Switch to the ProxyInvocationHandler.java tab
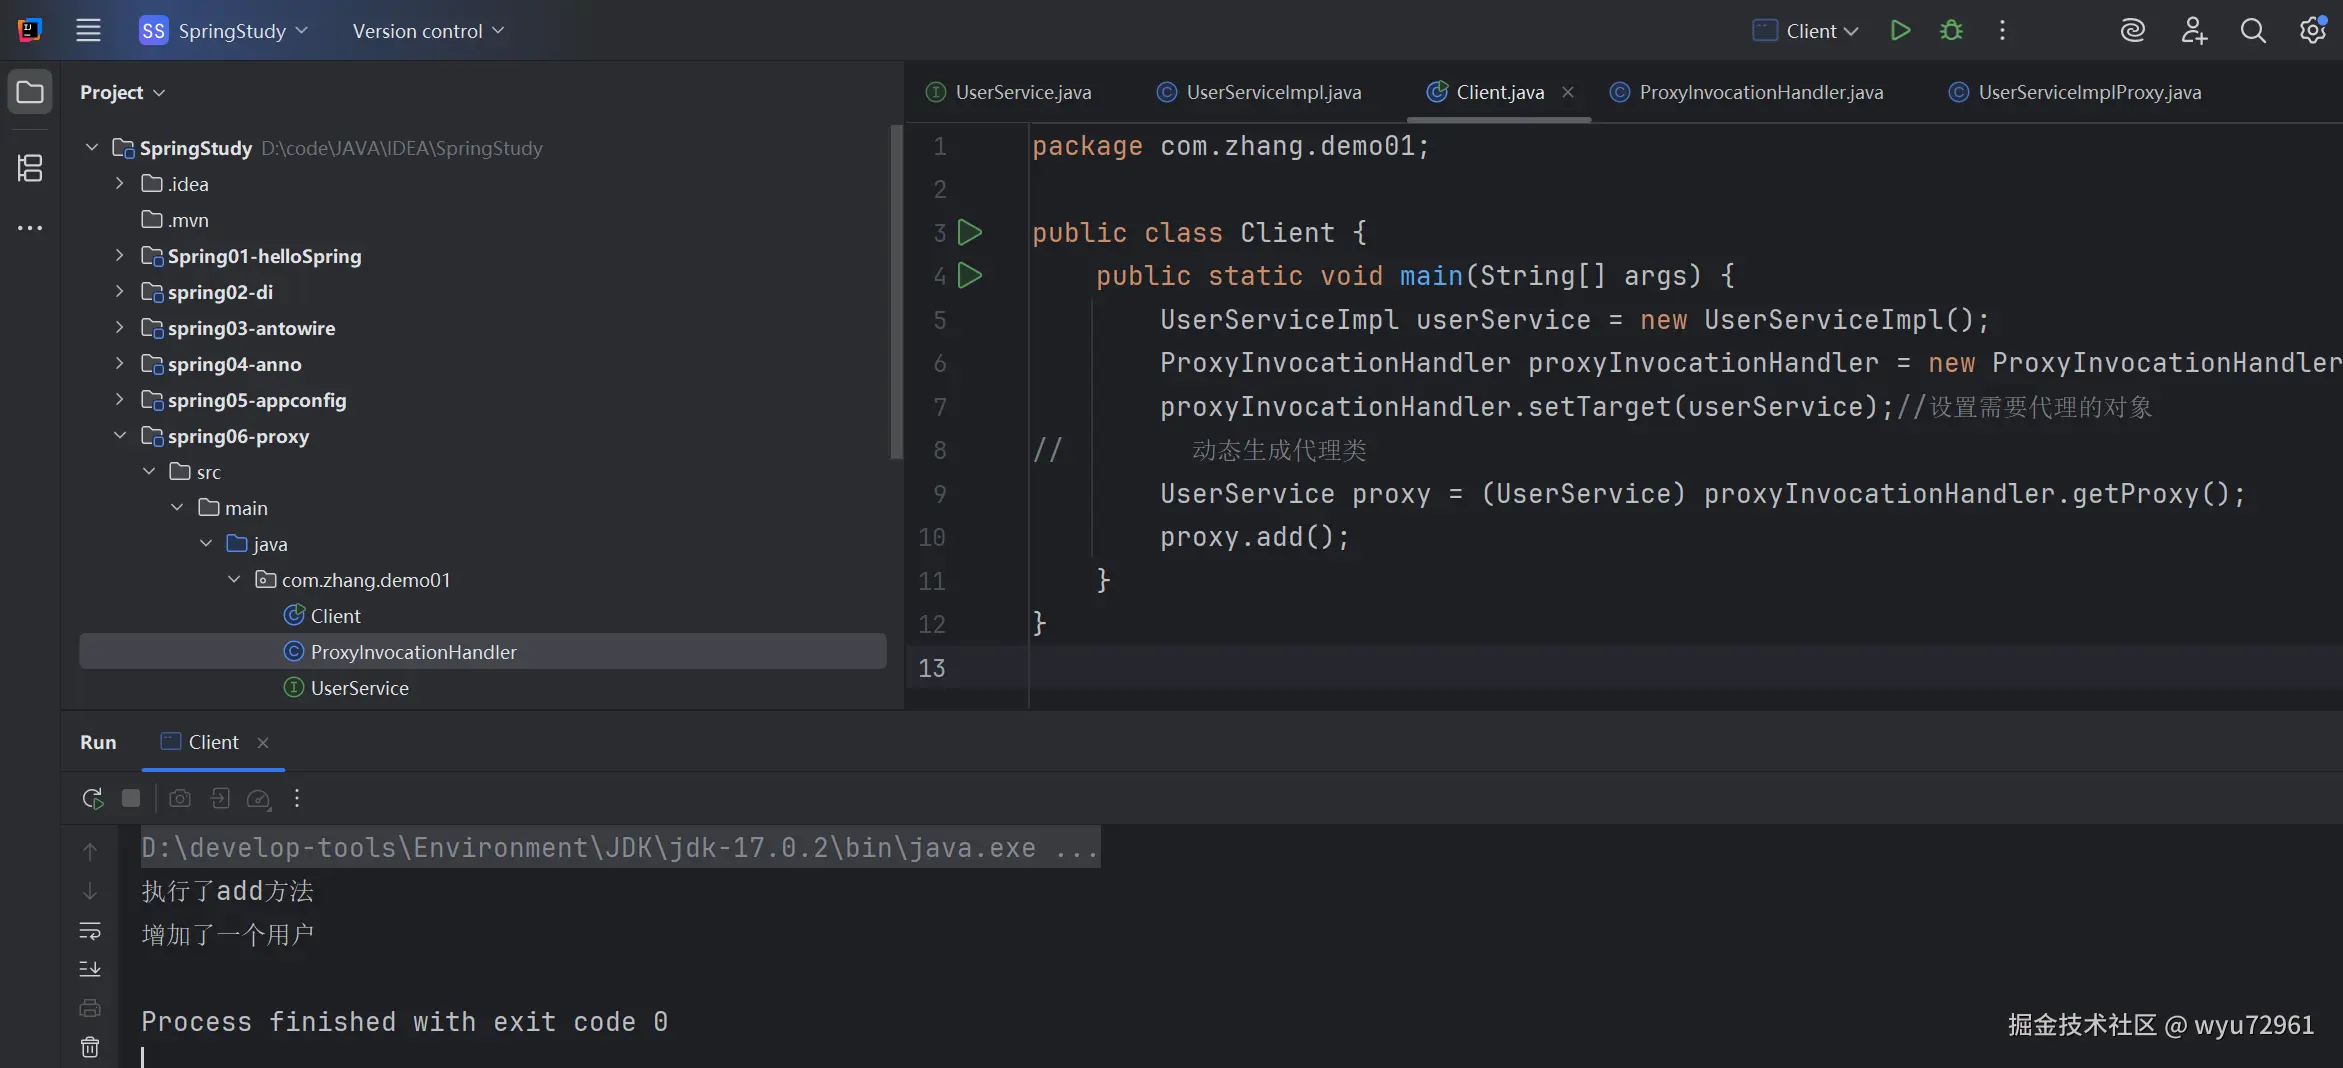This screenshot has height=1068, width=2343. (1760, 92)
